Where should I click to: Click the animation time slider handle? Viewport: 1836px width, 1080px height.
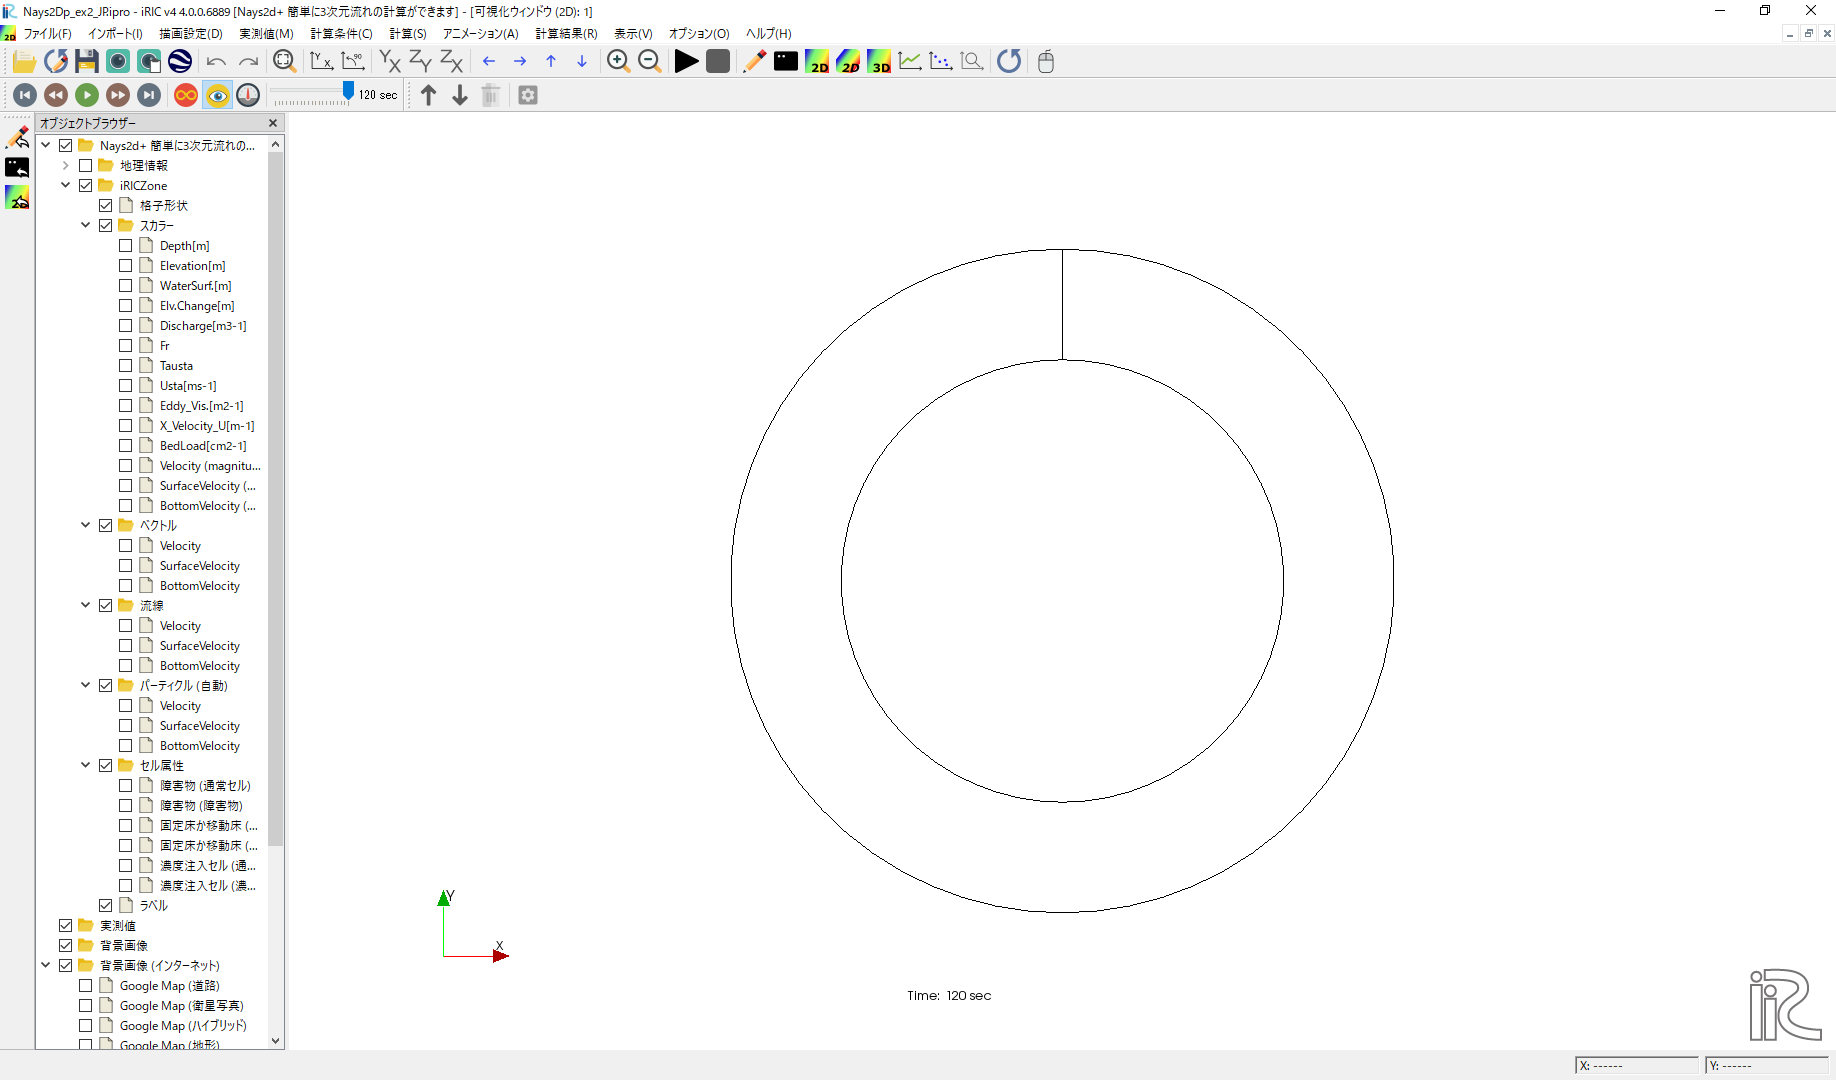tap(348, 91)
